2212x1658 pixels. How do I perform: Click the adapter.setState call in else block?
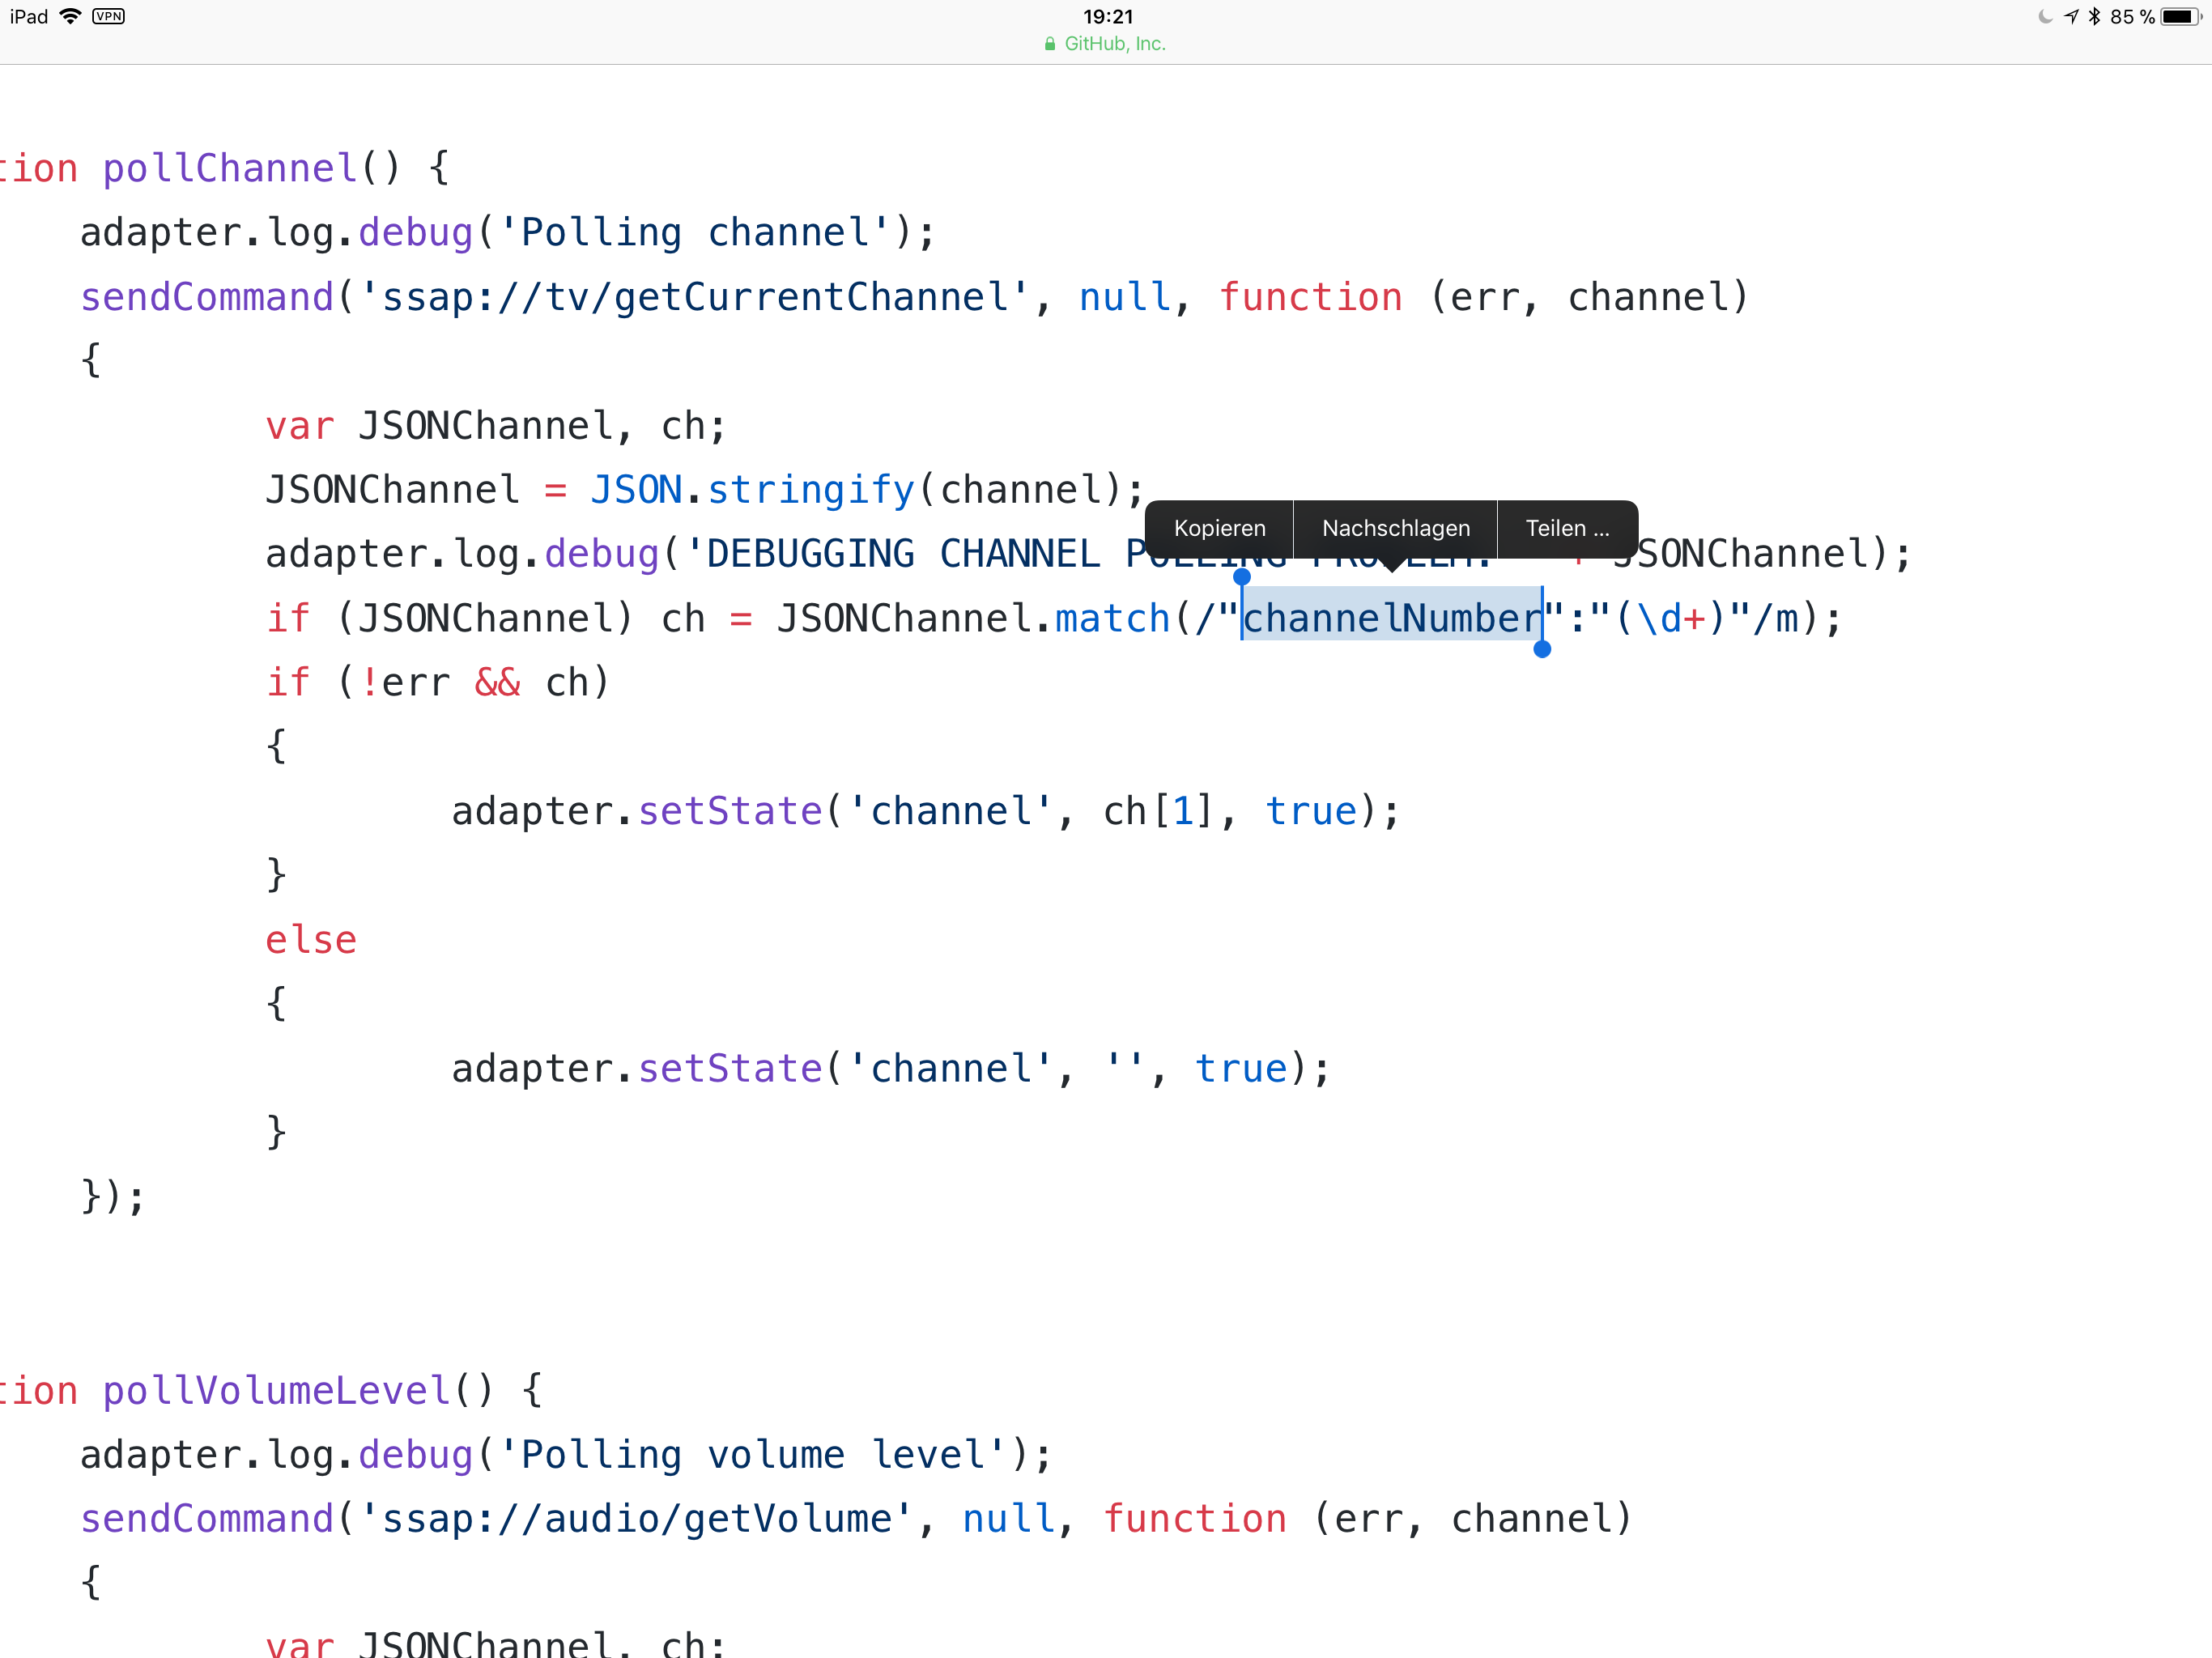[888, 1069]
